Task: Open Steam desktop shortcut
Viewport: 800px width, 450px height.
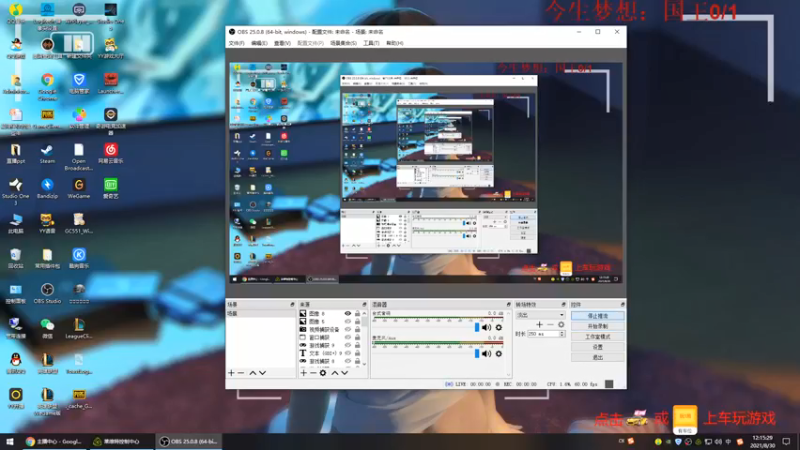Action: 47,154
